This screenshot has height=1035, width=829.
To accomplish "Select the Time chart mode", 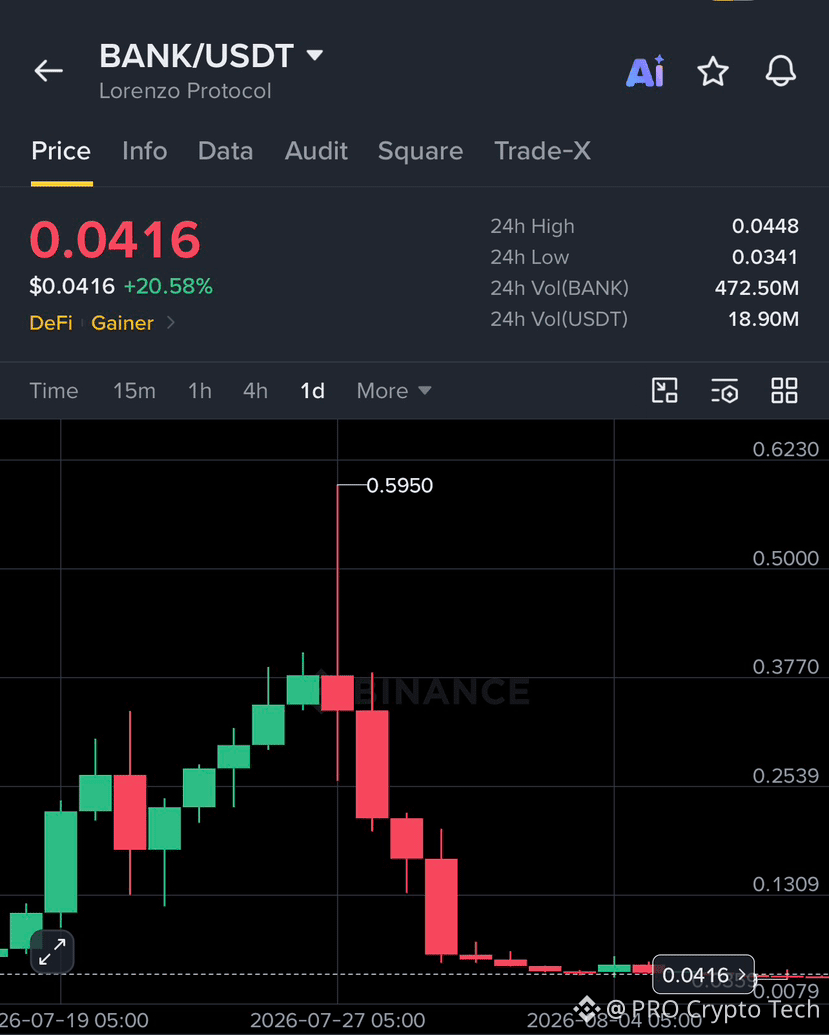I will (x=54, y=391).
